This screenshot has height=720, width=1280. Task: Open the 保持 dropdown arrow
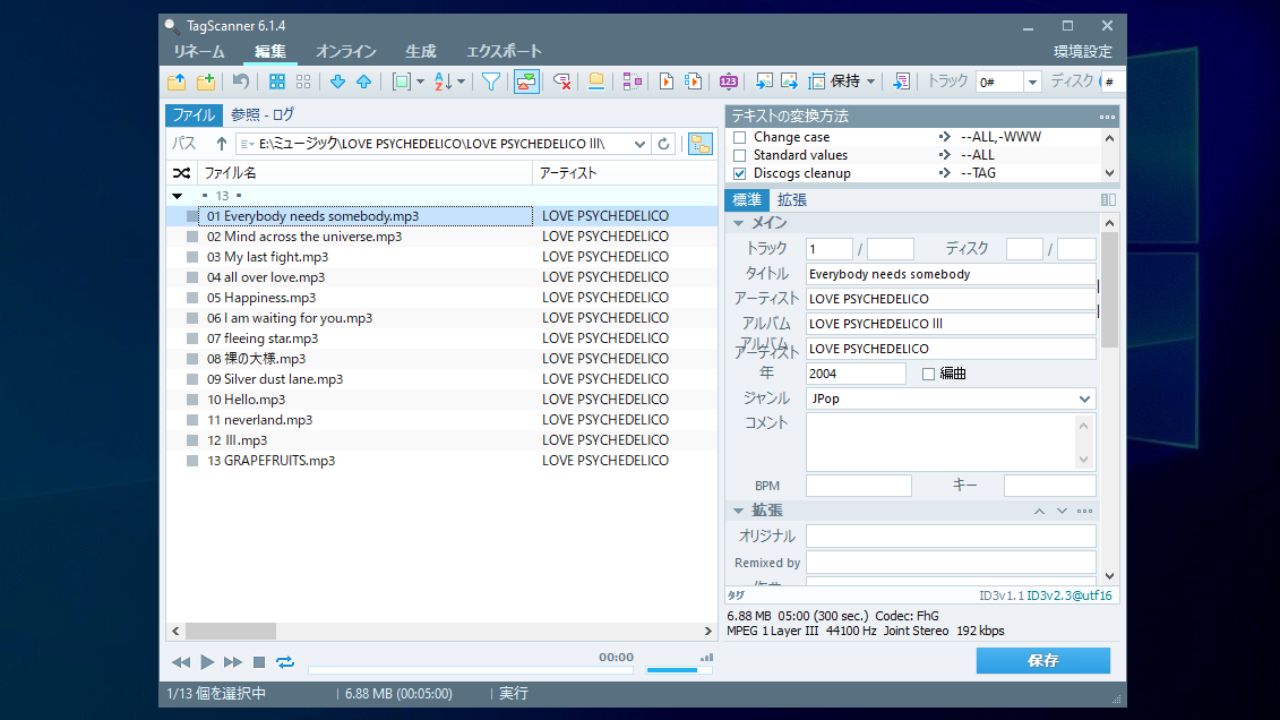871,82
